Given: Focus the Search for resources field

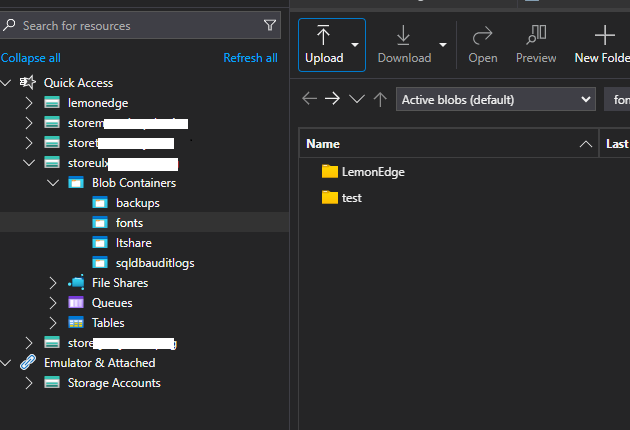Looking at the screenshot, I should click(139, 25).
